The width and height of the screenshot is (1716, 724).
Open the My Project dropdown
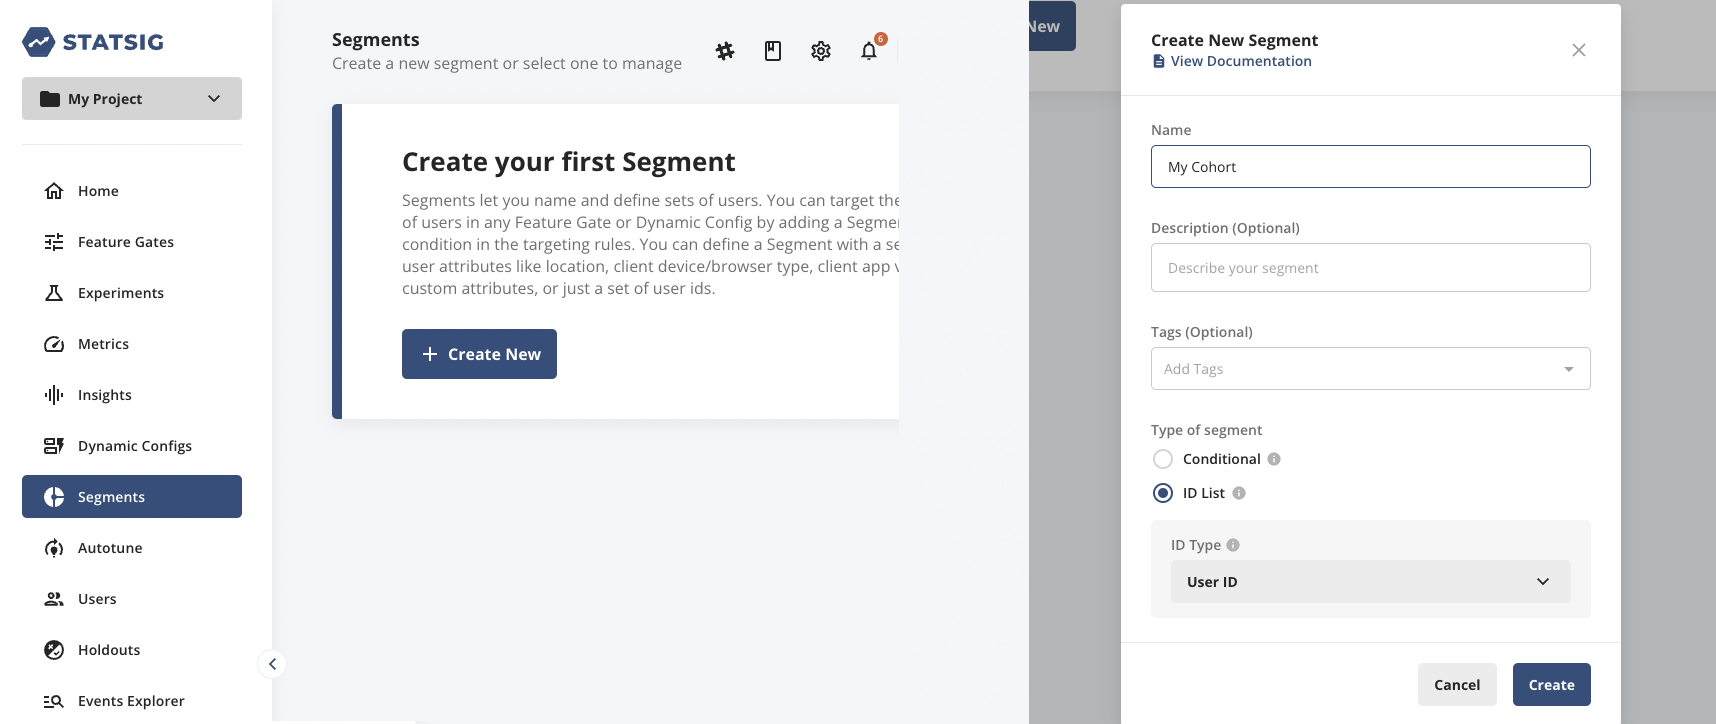coord(132,99)
